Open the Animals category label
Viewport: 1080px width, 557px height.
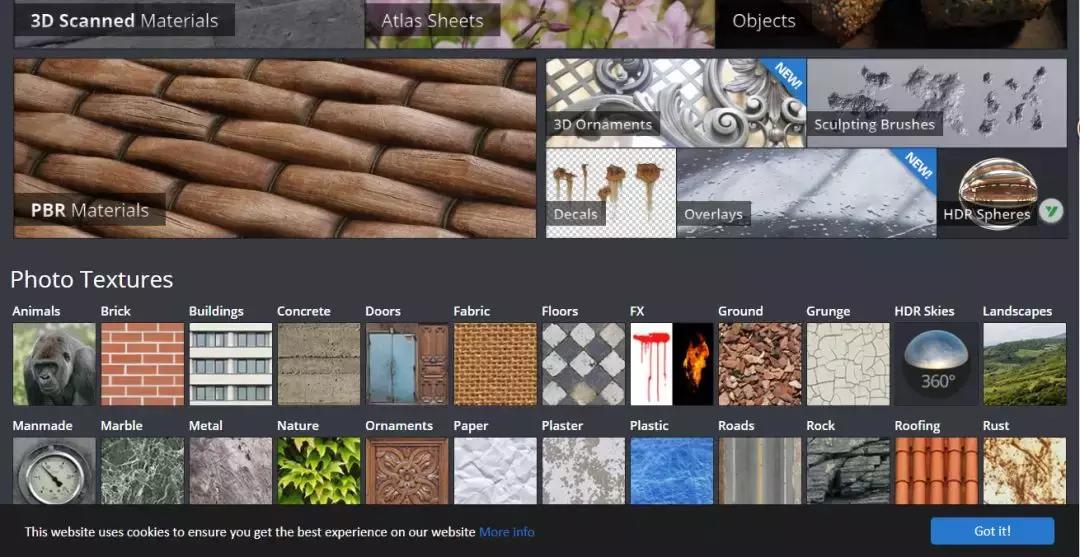(37, 311)
